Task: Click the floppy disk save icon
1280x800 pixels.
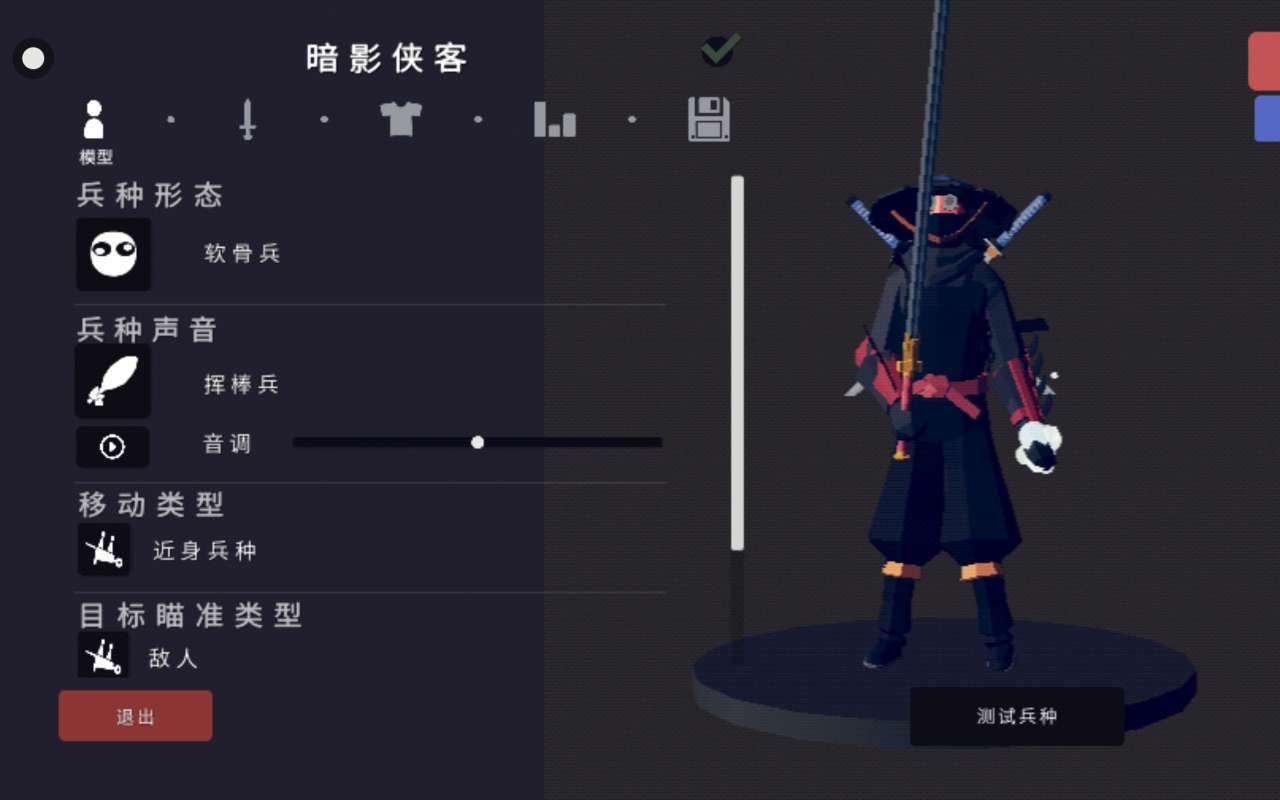Action: tap(709, 119)
